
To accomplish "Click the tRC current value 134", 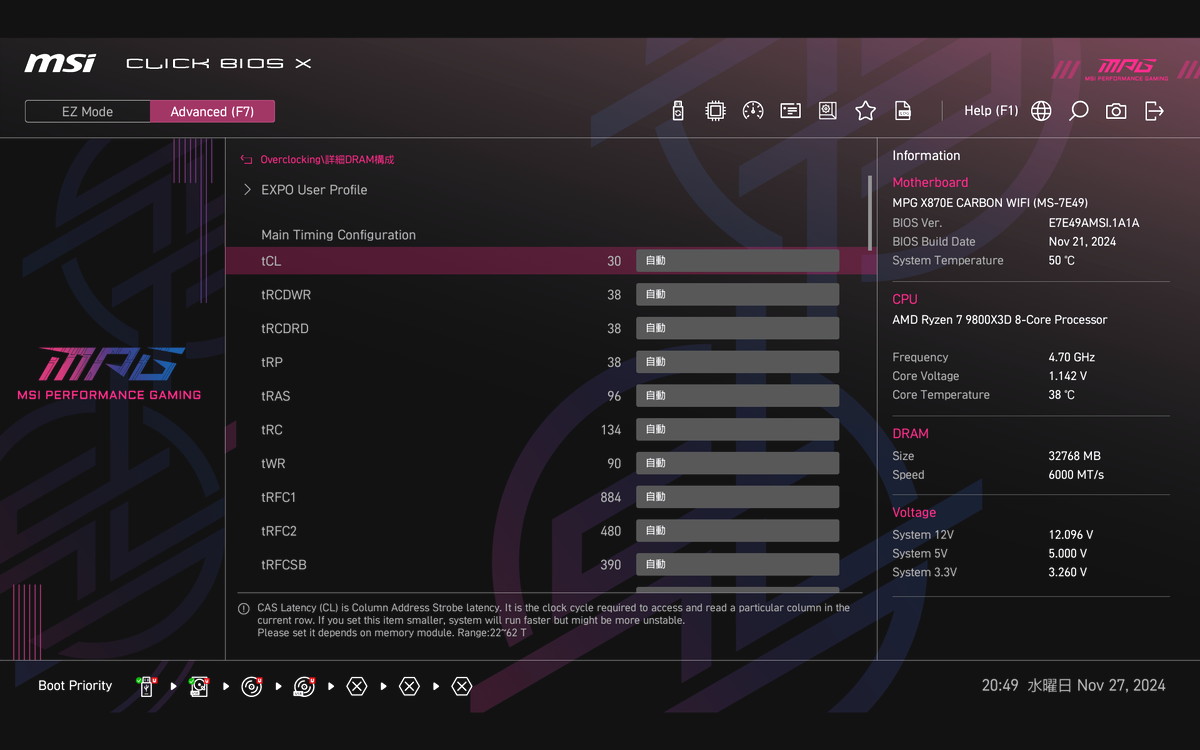I will click(x=611, y=430).
